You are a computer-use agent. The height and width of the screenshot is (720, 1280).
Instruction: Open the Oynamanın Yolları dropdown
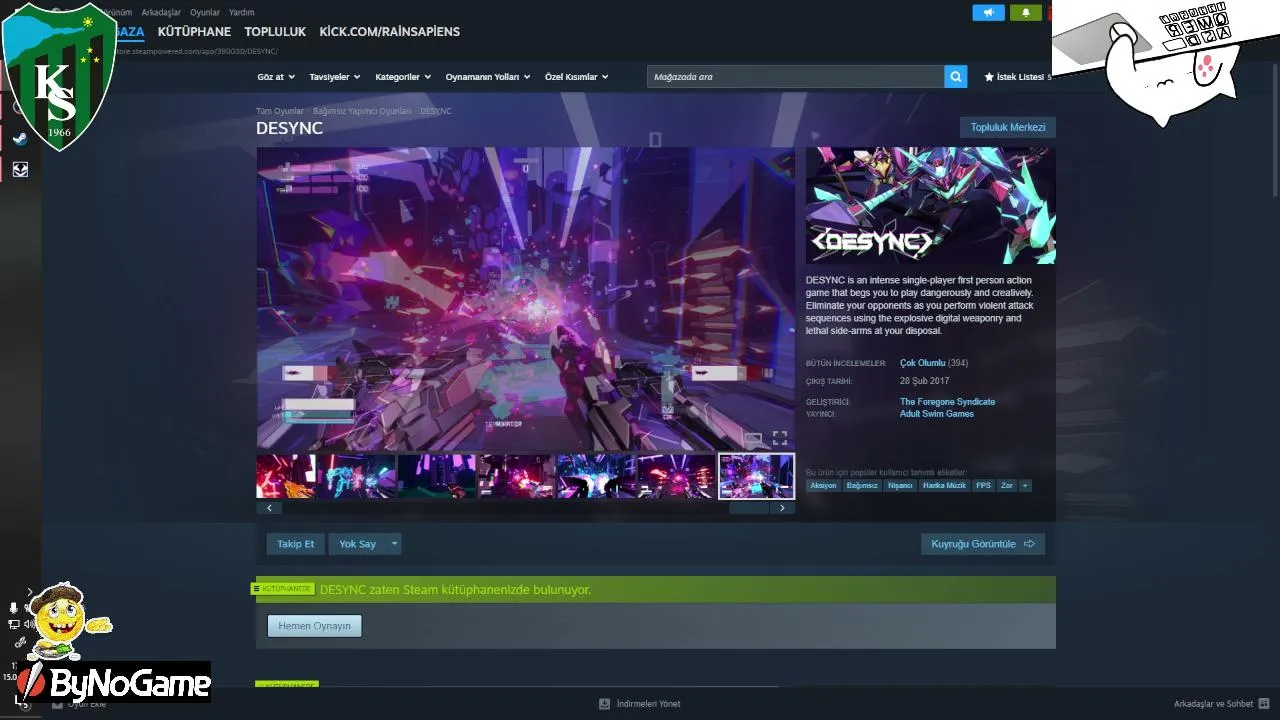coord(488,77)
